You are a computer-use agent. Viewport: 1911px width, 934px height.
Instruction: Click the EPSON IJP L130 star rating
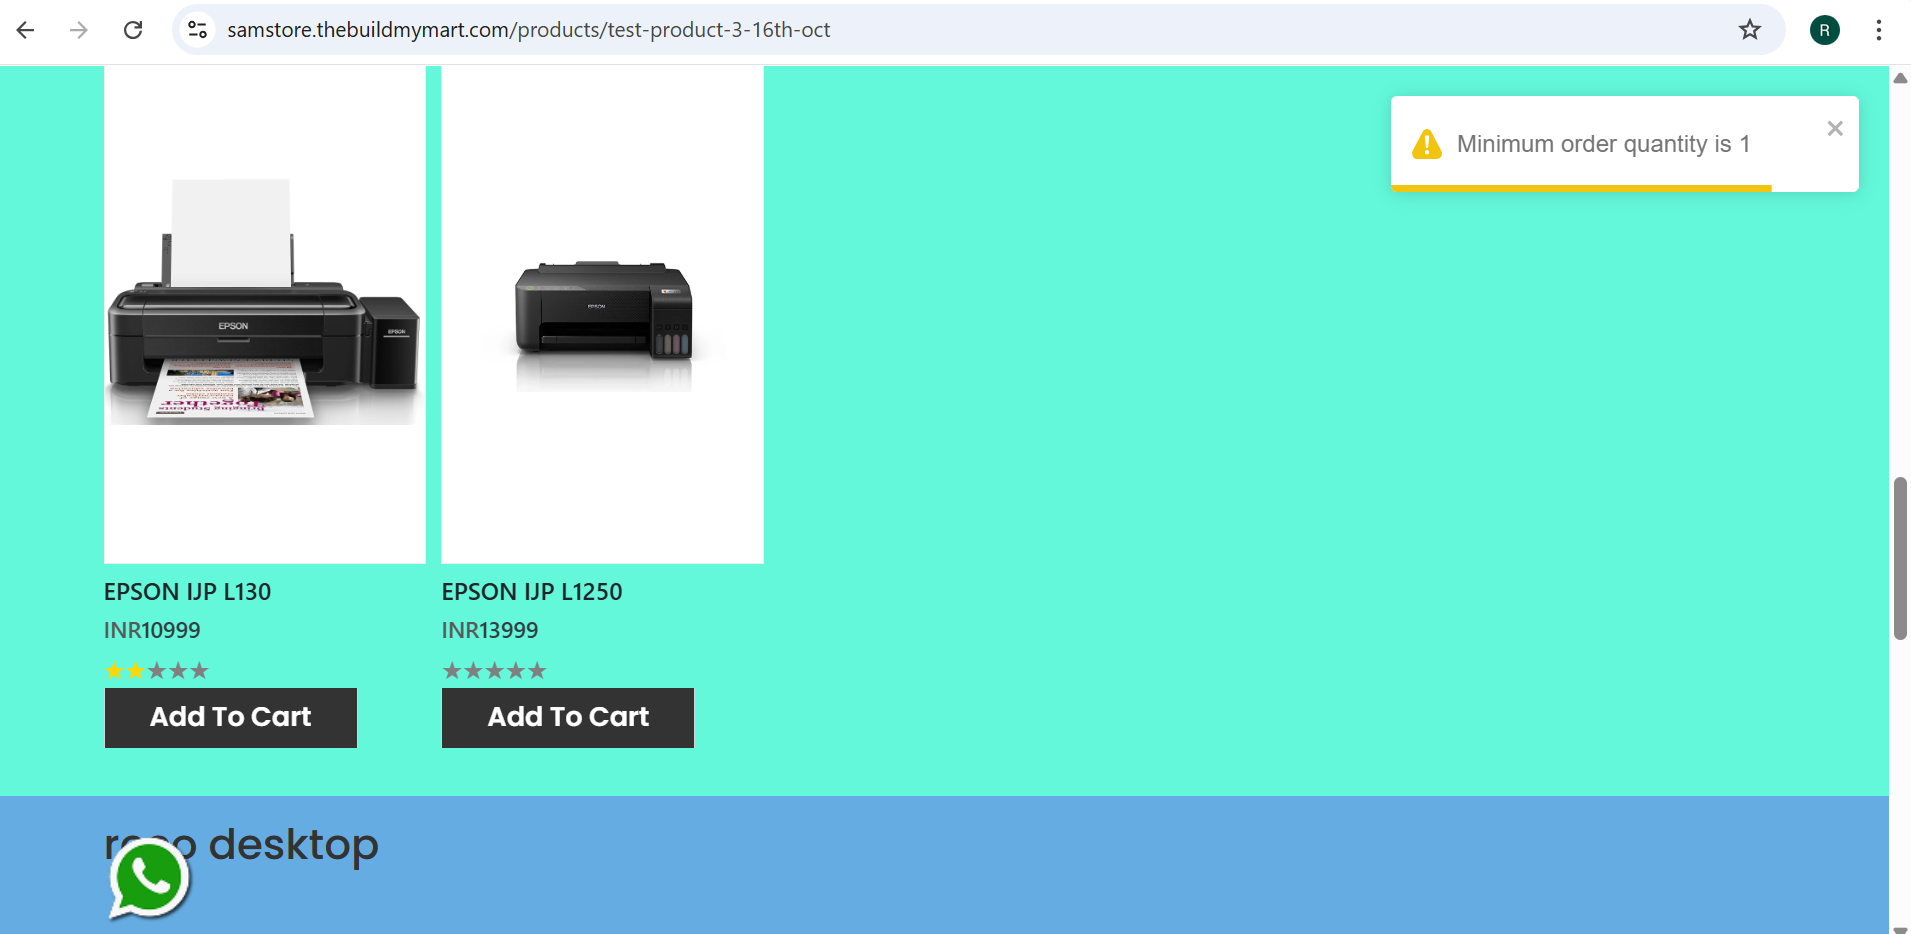tap(157, 671)
